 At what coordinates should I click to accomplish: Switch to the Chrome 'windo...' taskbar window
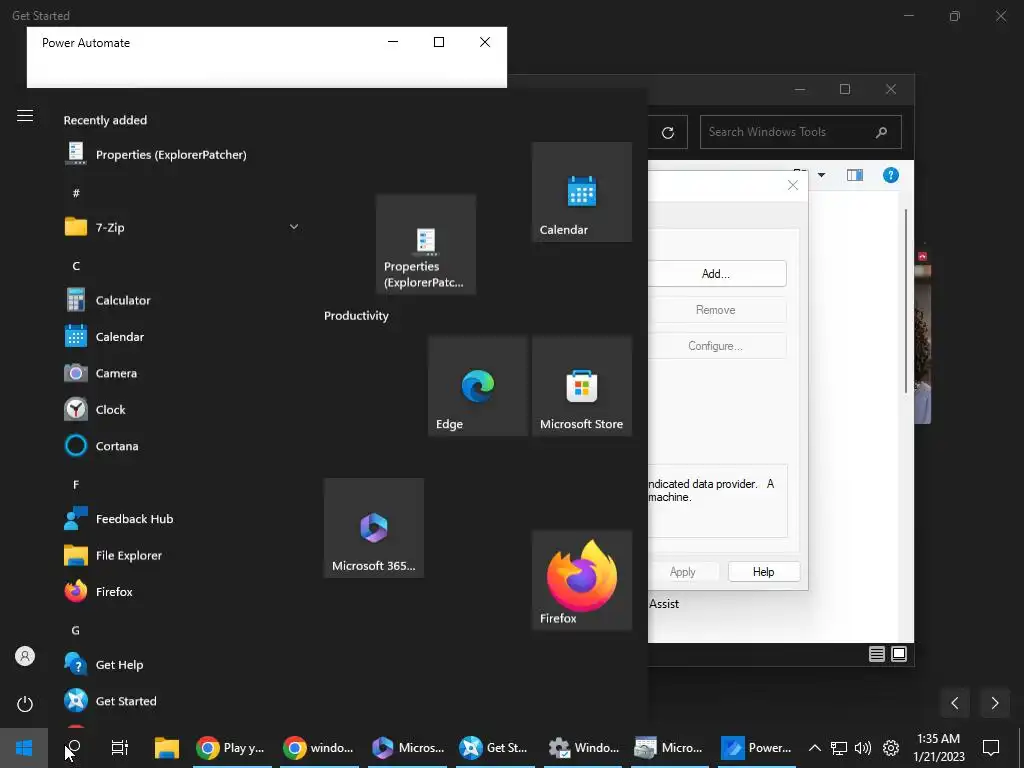click(x=320, y=748)
